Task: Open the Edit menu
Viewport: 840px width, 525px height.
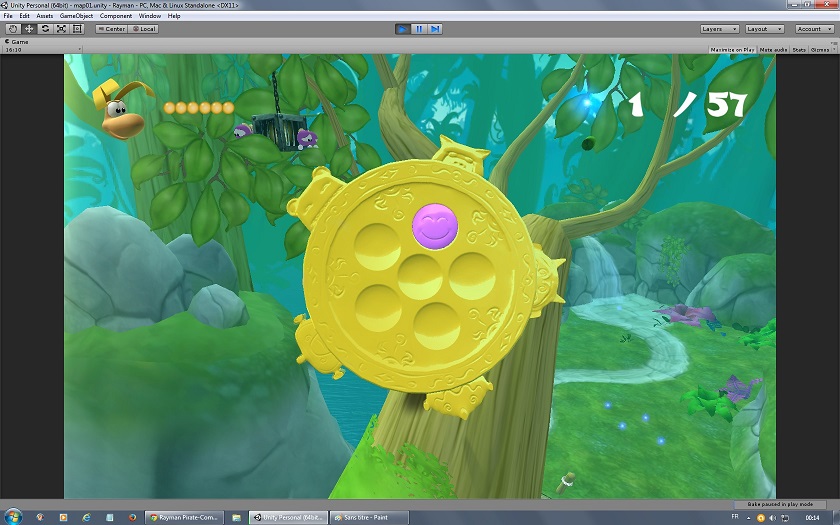Action: point(25,16)
